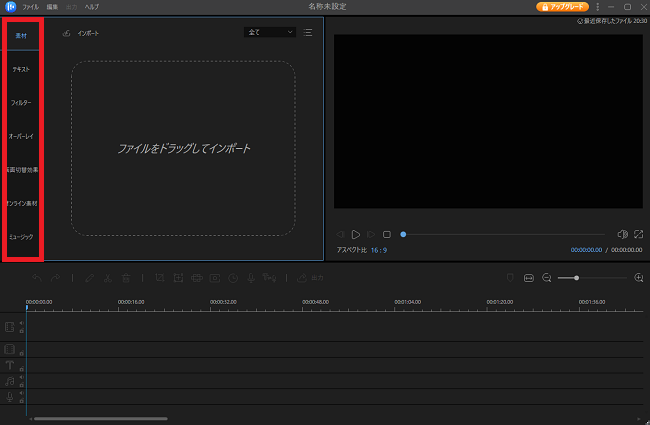The image size is (650, 425).
Task: Click the 出力 export button in timeline toolbar
Action: pos(310,278)
